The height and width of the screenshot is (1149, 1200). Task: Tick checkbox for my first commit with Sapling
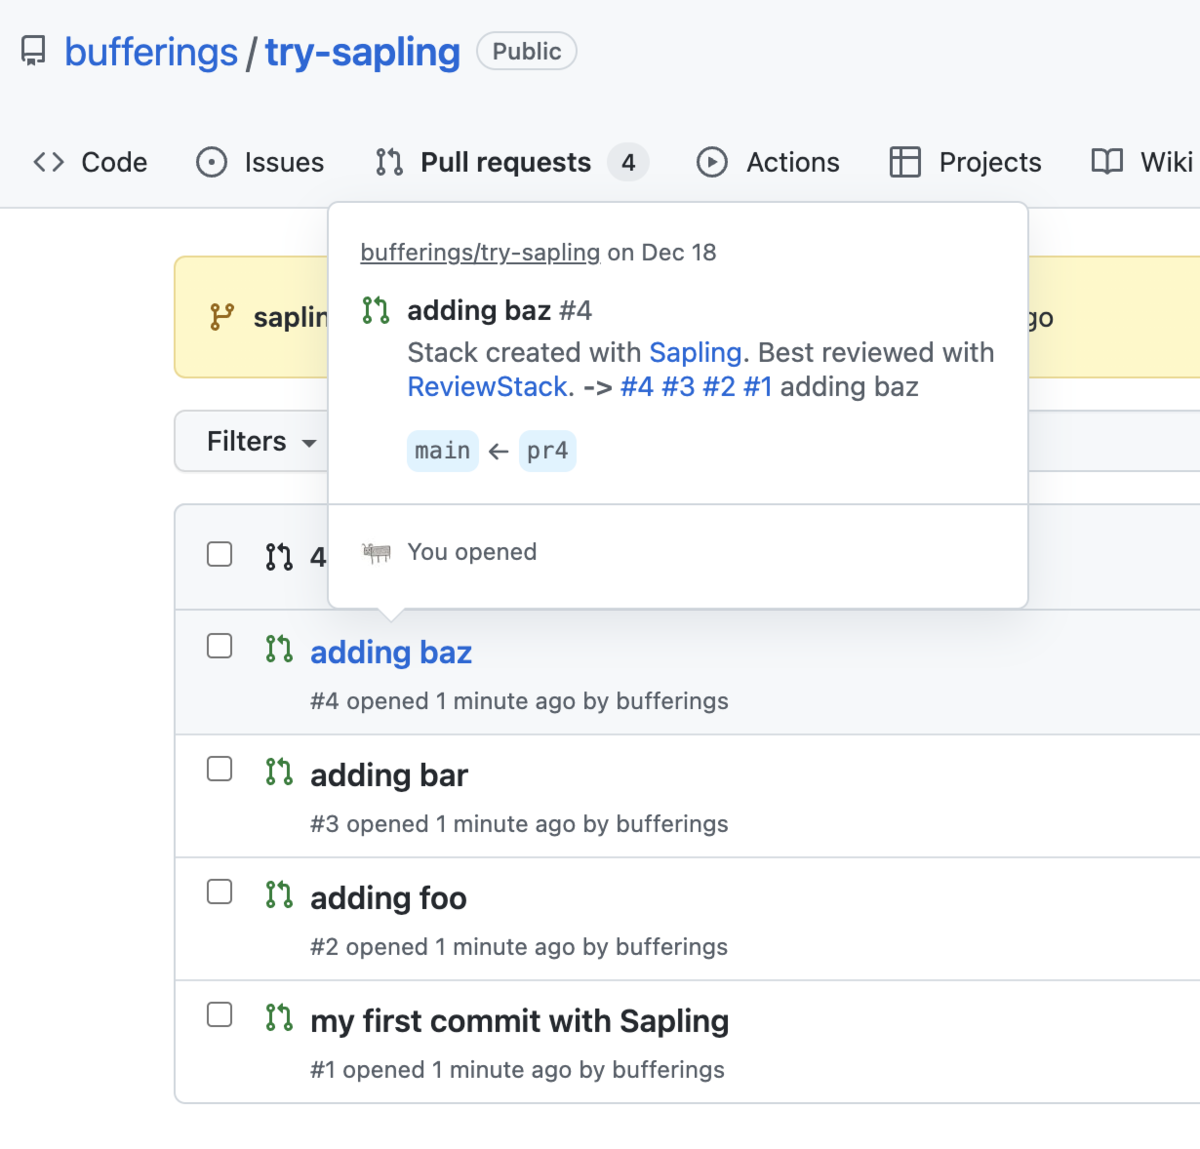220,1015
